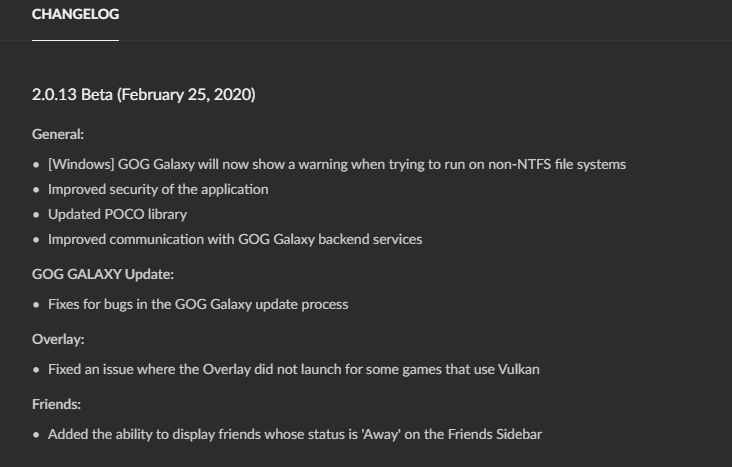The image size is (732, 467).
Task: Click the 2.0.13 Beta version heading
Action: pos(143,95)
